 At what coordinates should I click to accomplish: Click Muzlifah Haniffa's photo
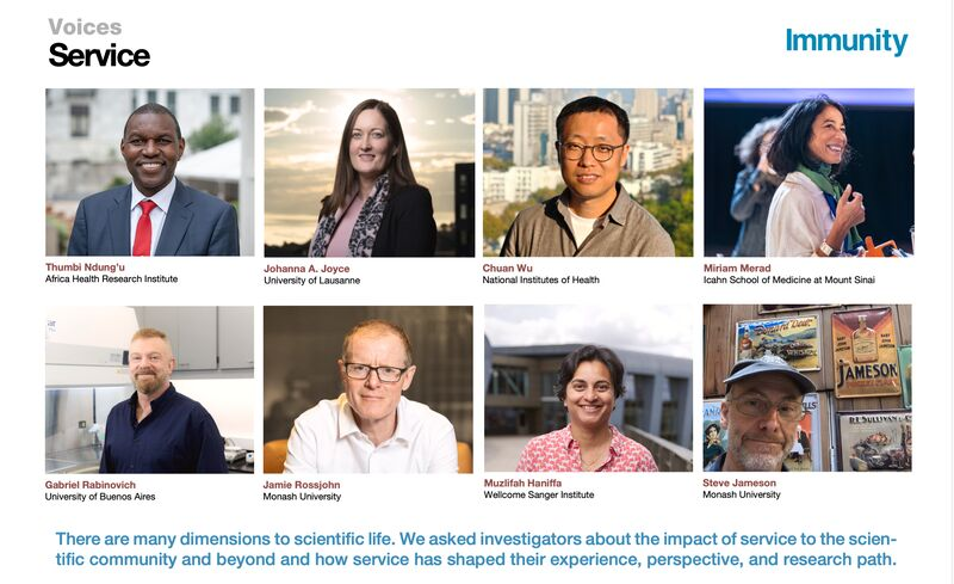(x=588, y=388)
